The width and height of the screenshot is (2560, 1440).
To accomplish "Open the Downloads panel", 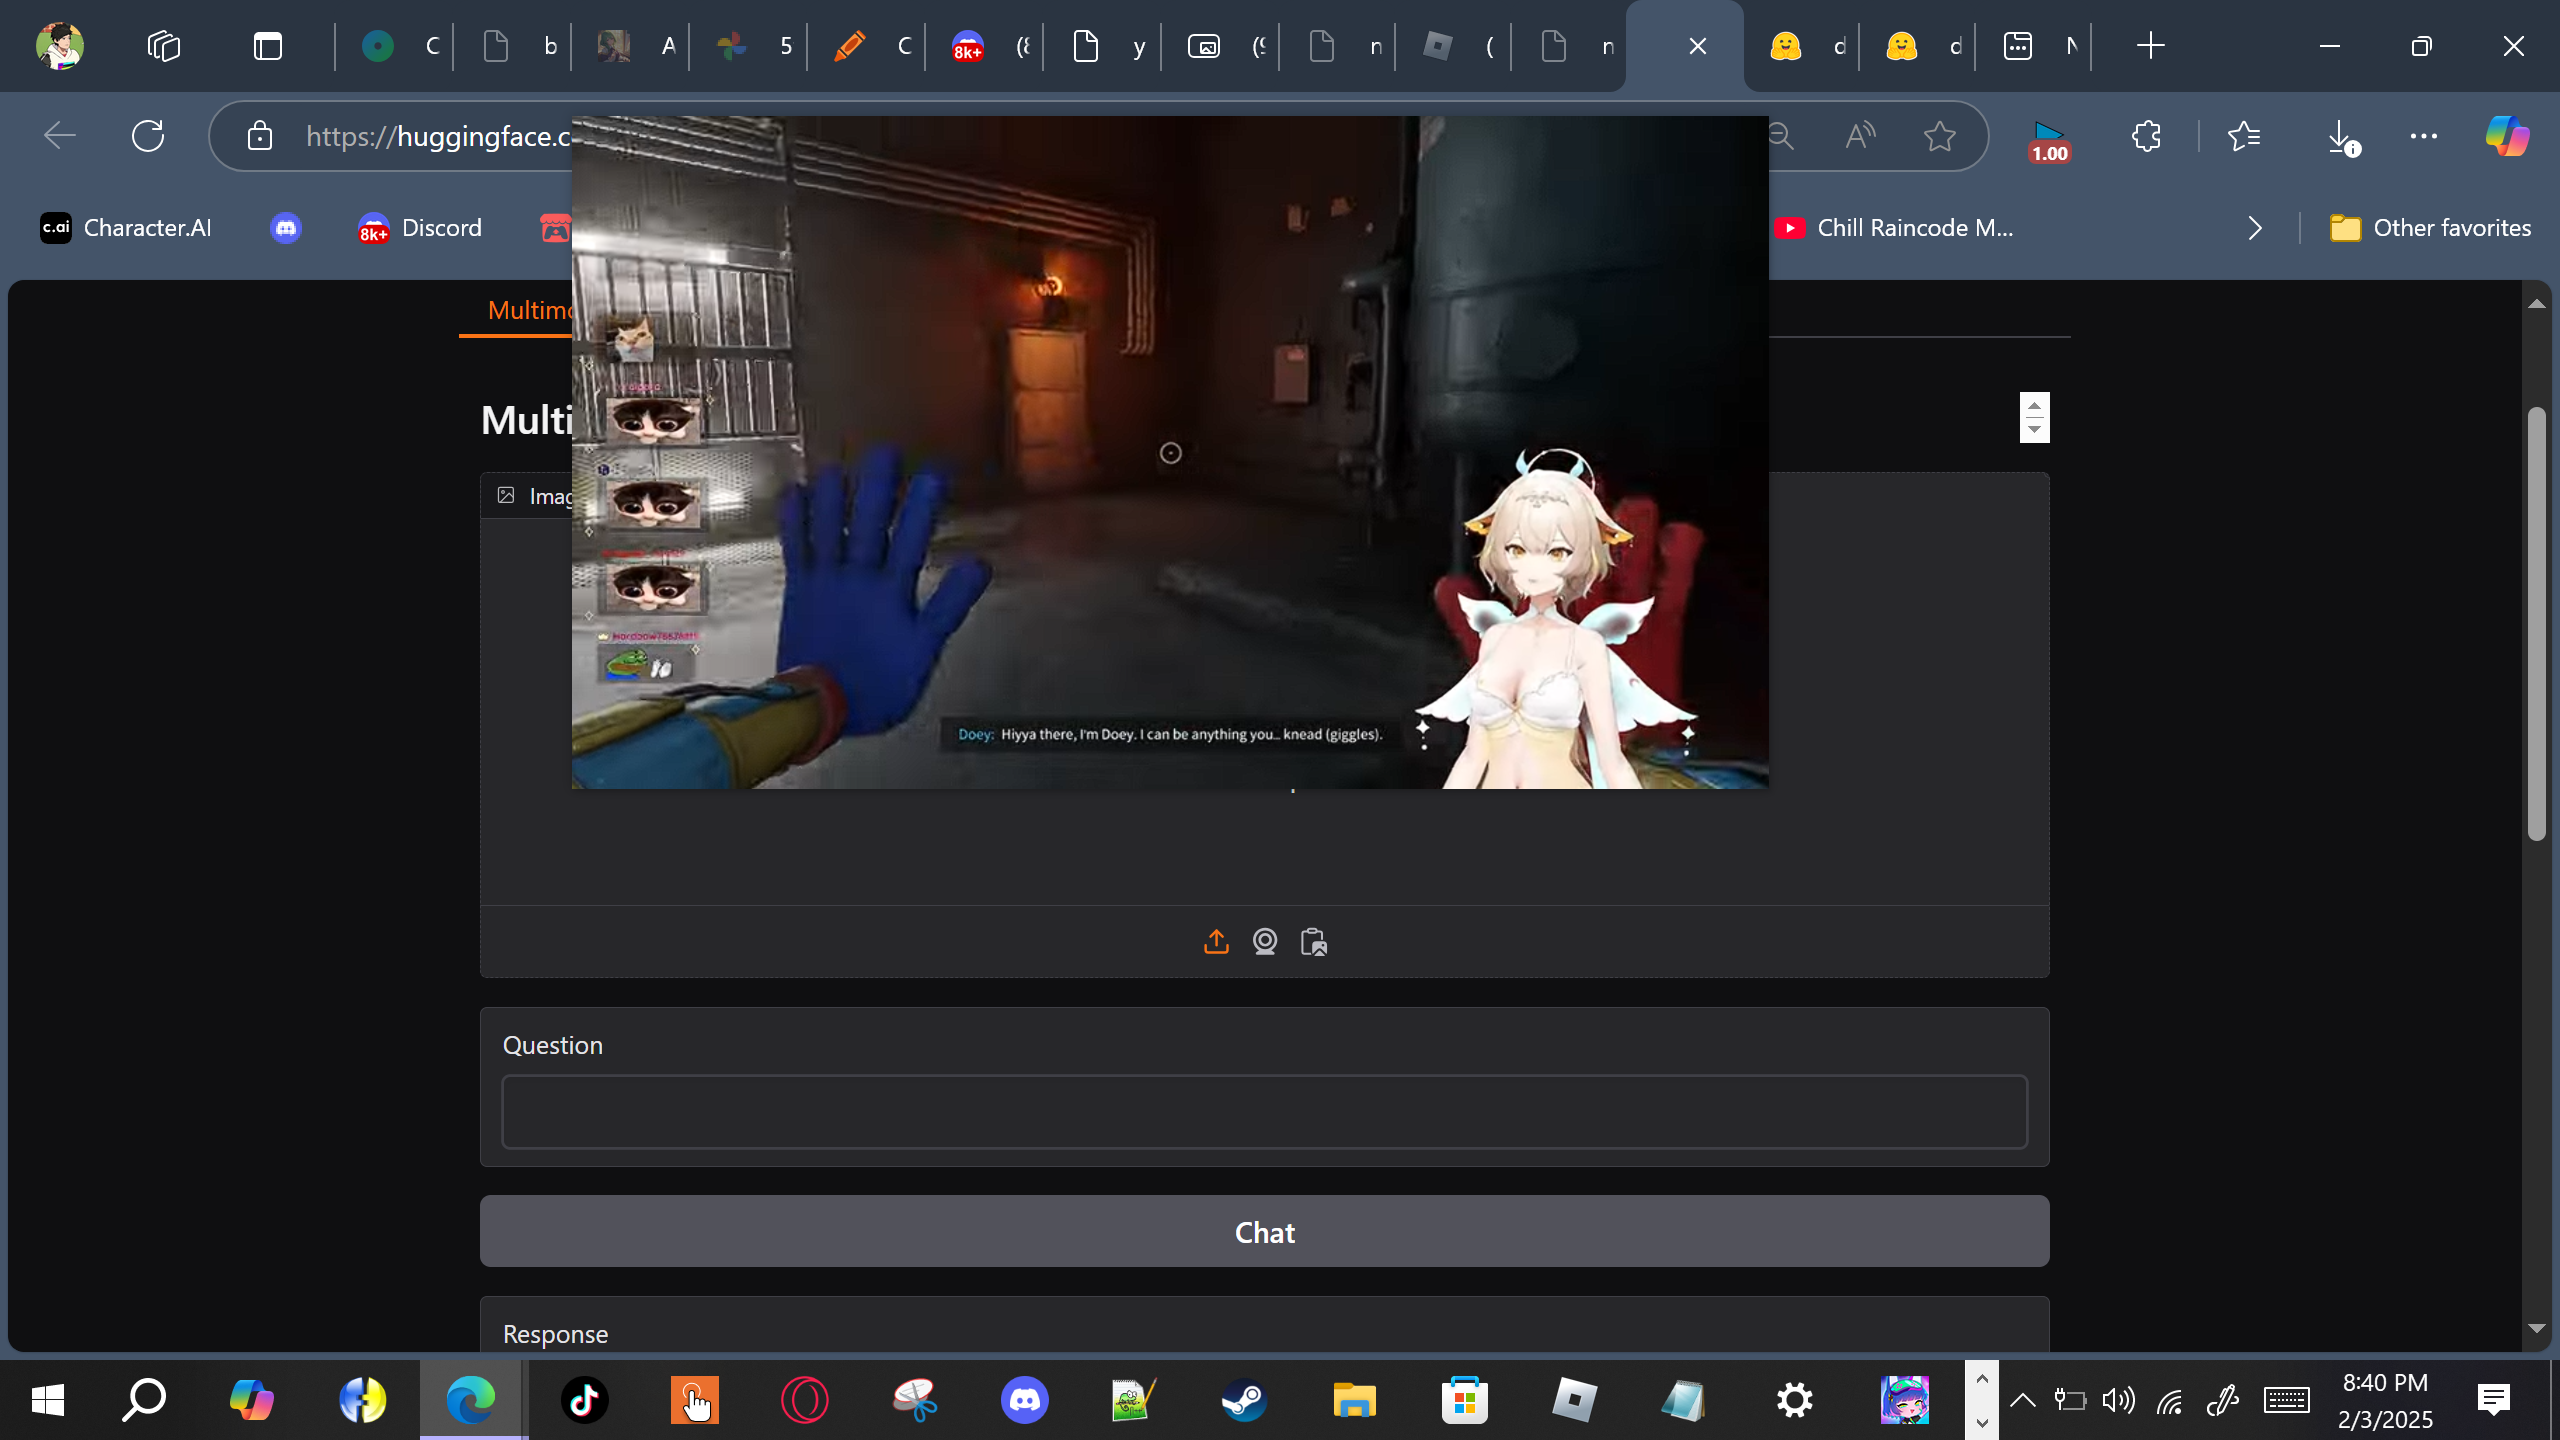I will [2342, 136].
